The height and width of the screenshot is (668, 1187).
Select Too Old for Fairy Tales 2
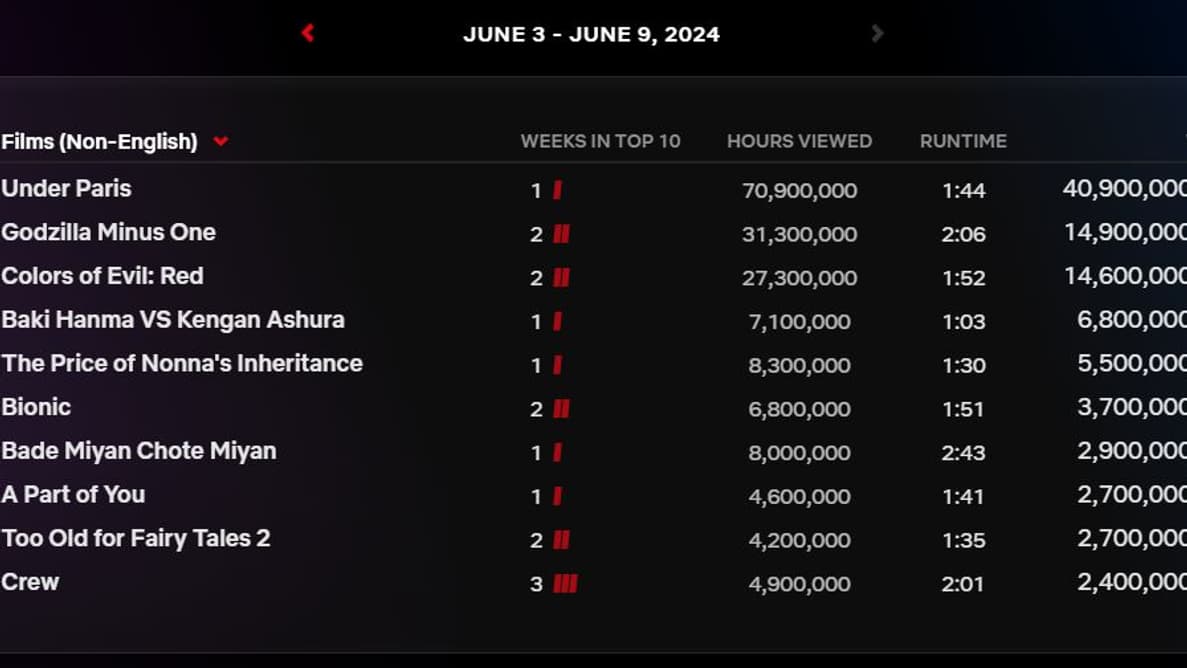click(136, 539)
